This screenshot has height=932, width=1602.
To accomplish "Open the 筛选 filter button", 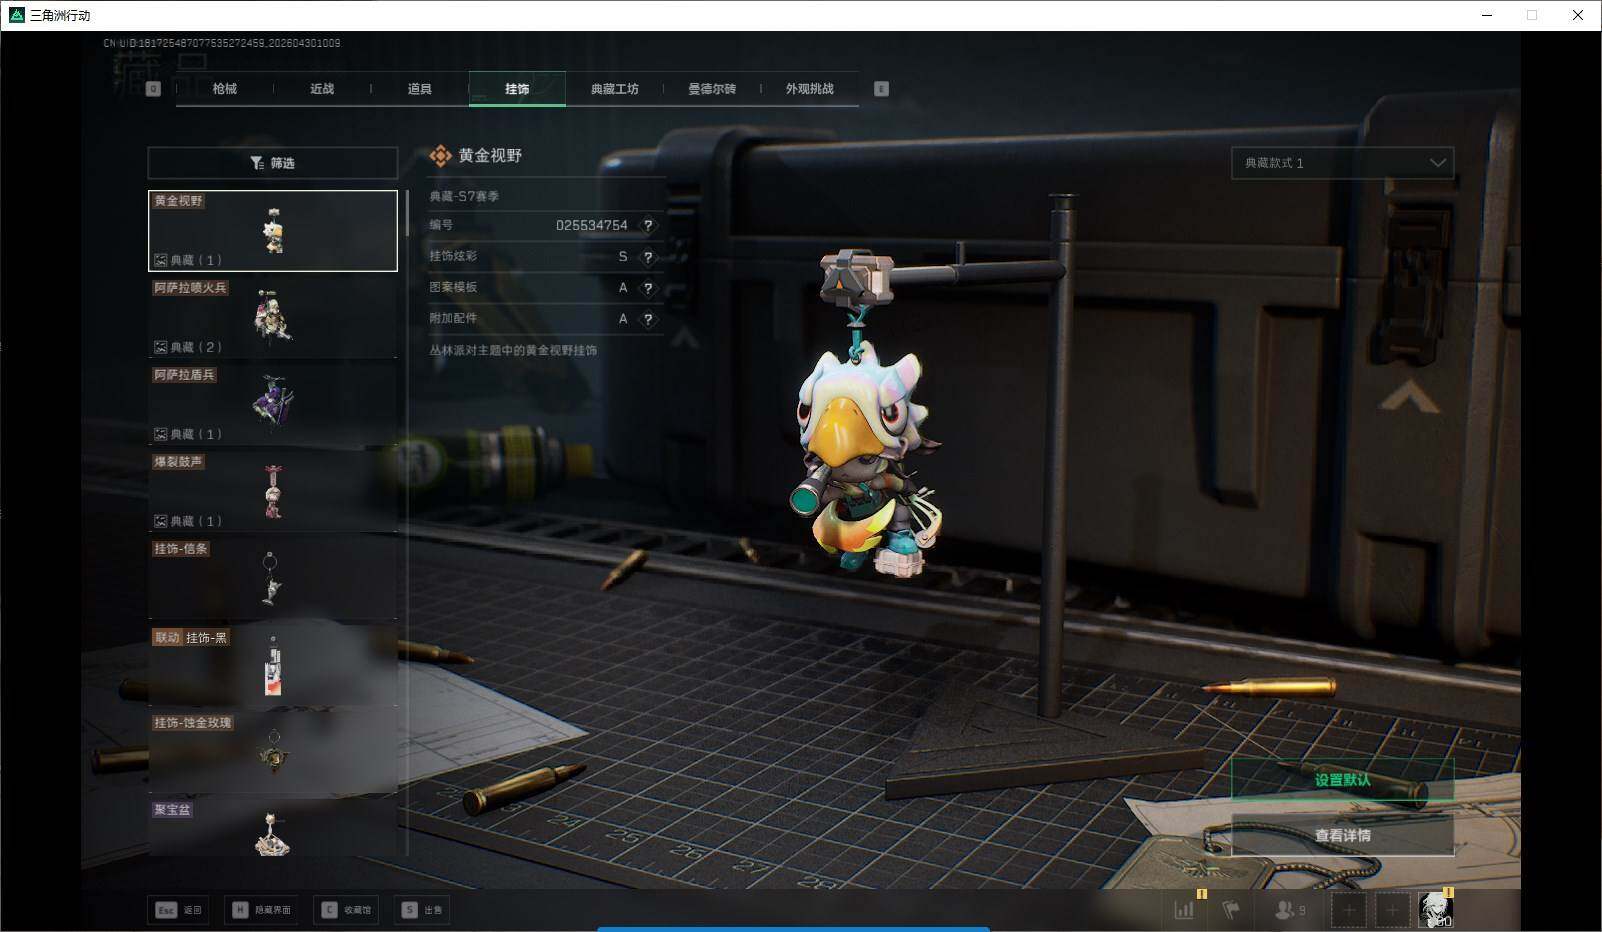I will pos(272,163).
